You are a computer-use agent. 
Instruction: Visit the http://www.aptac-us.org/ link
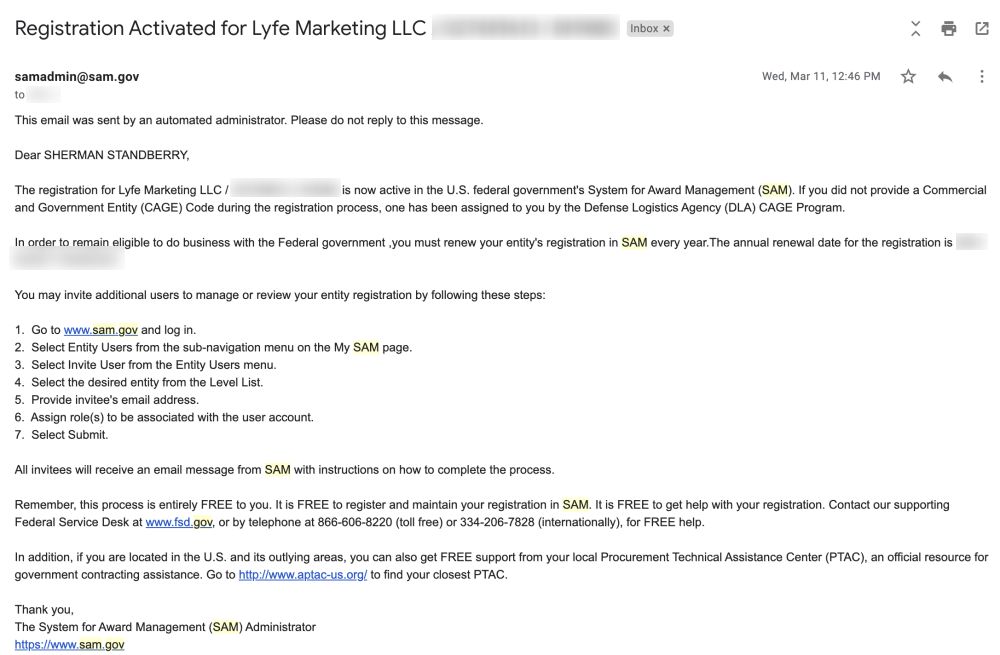[x=303, y=575]
